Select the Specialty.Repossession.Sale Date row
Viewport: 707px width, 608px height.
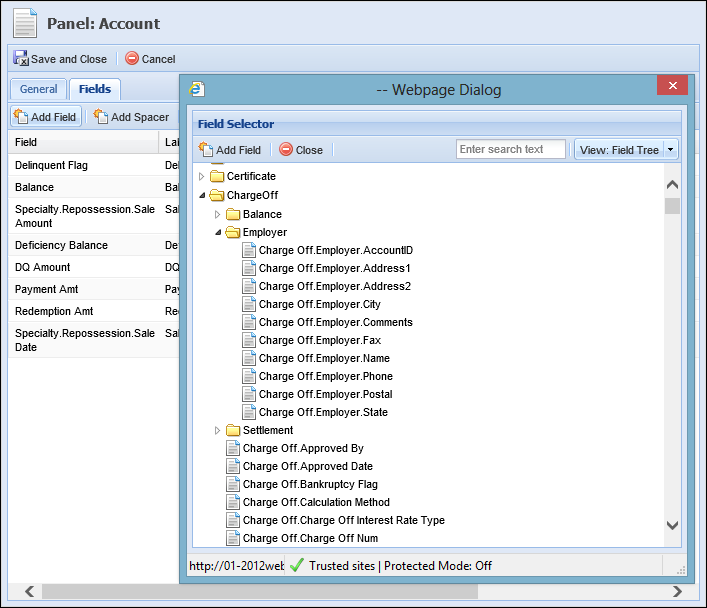tap(94, 340)
